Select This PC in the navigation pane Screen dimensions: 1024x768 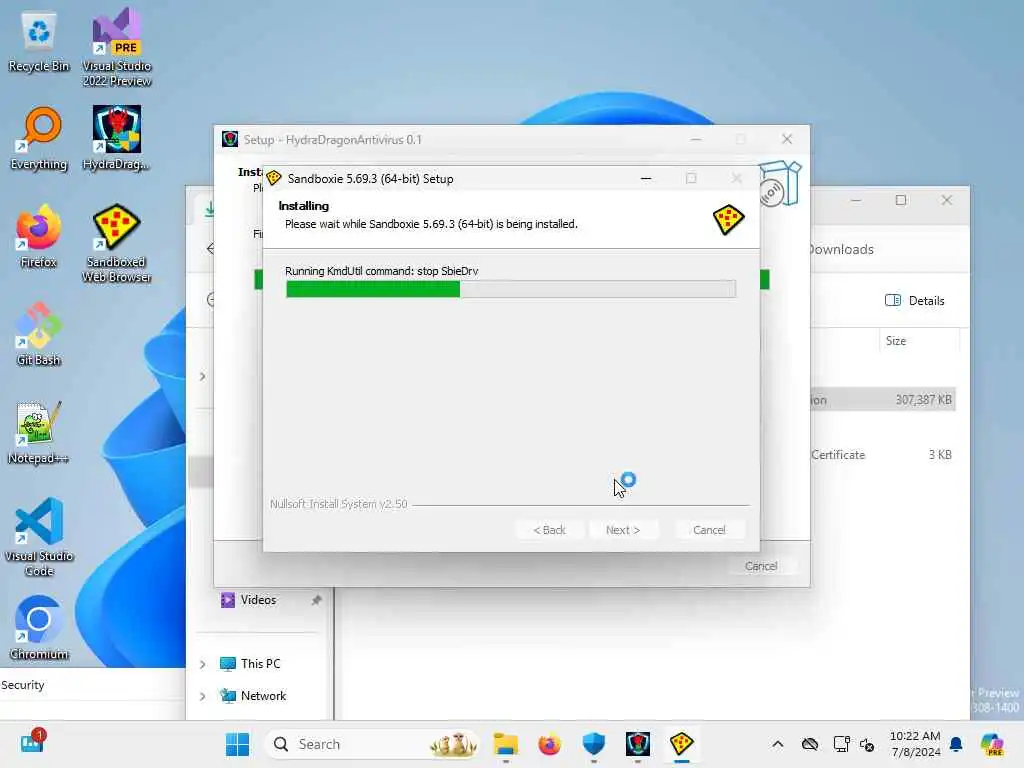coord(261,664)
